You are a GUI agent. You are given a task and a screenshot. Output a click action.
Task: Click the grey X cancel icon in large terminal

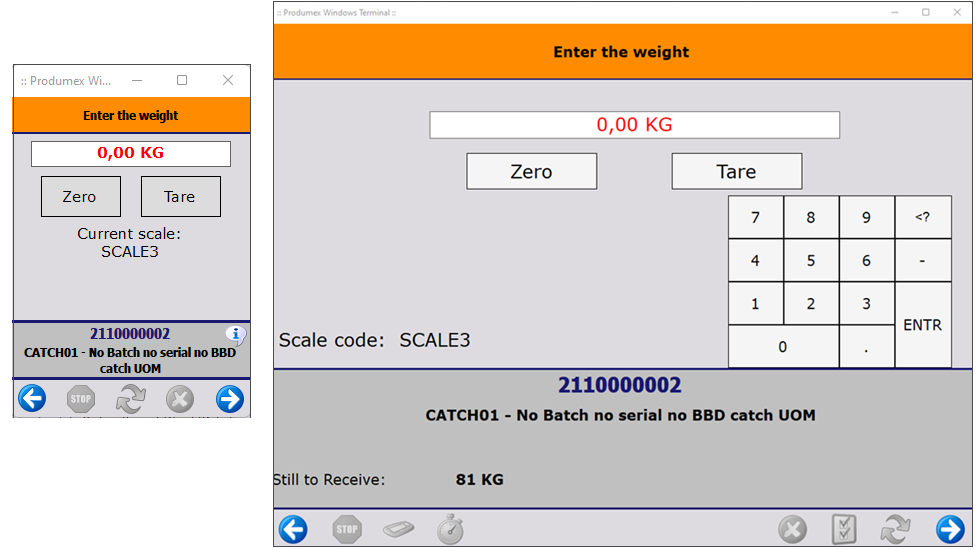pos(792,529)
